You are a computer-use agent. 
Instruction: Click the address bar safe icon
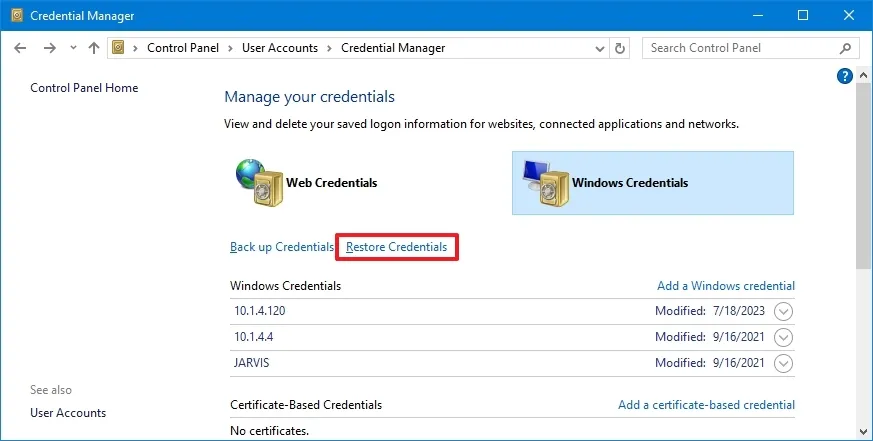point(118,48)
